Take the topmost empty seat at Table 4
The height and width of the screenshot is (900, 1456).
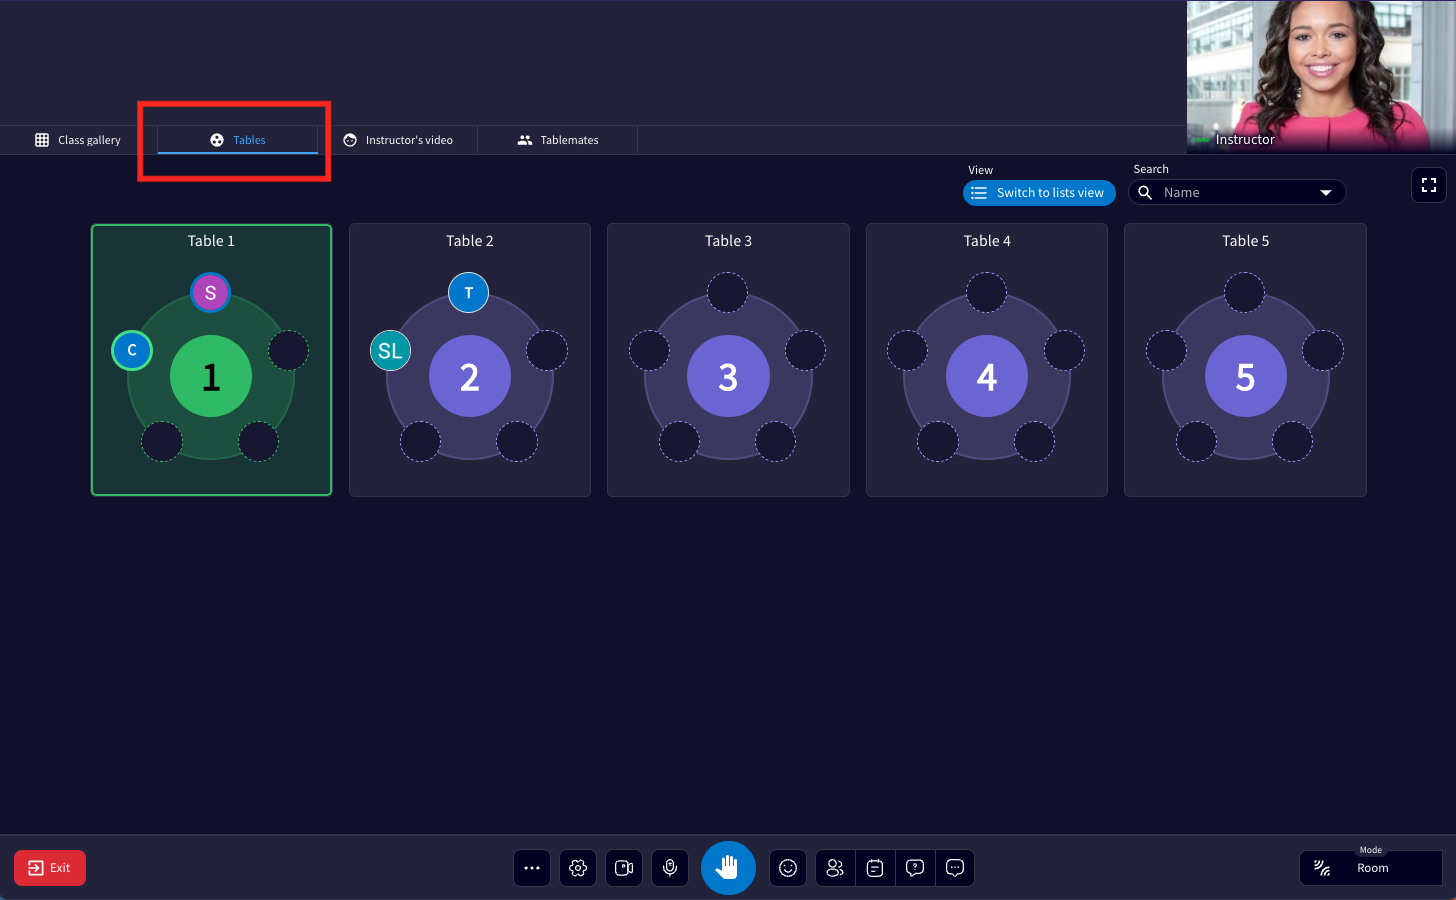pyautogui.click(x=986, y=293)
